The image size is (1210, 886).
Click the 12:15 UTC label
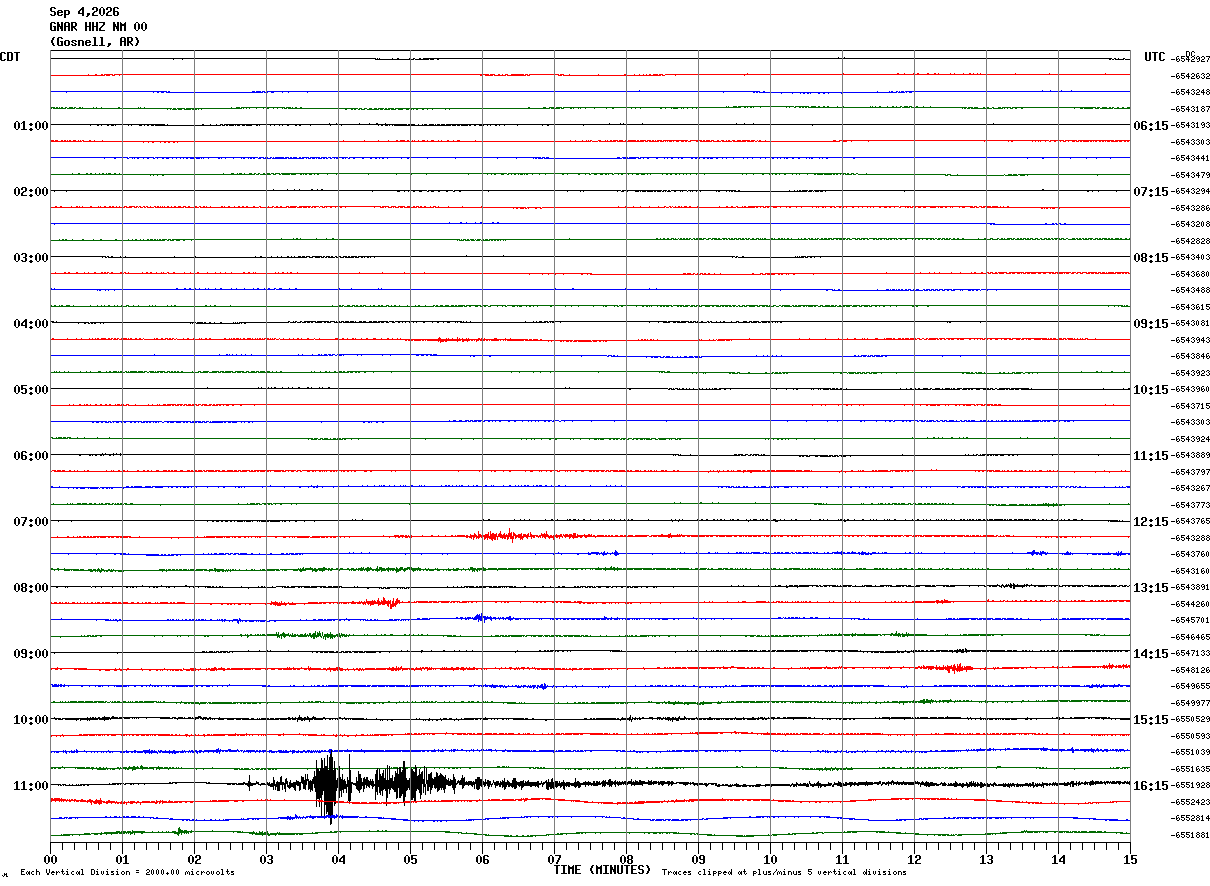point(1150,521)
